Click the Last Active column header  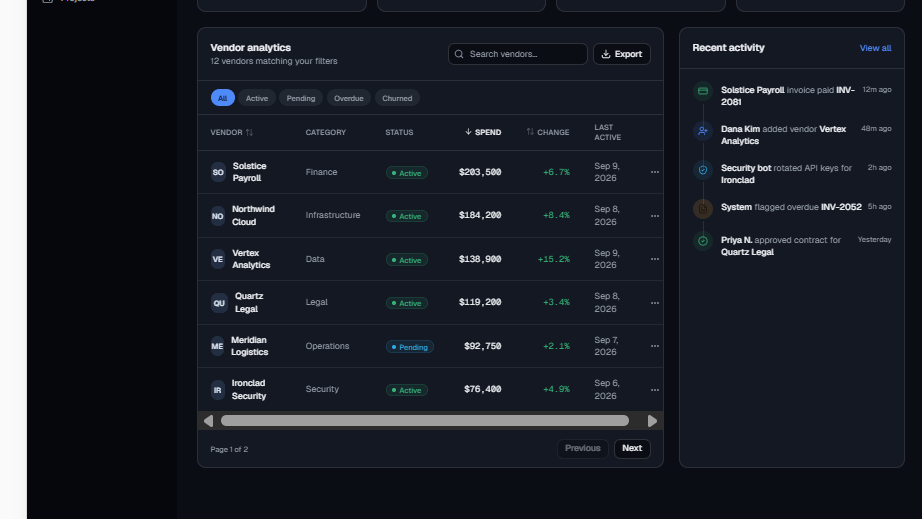point(607,132)
